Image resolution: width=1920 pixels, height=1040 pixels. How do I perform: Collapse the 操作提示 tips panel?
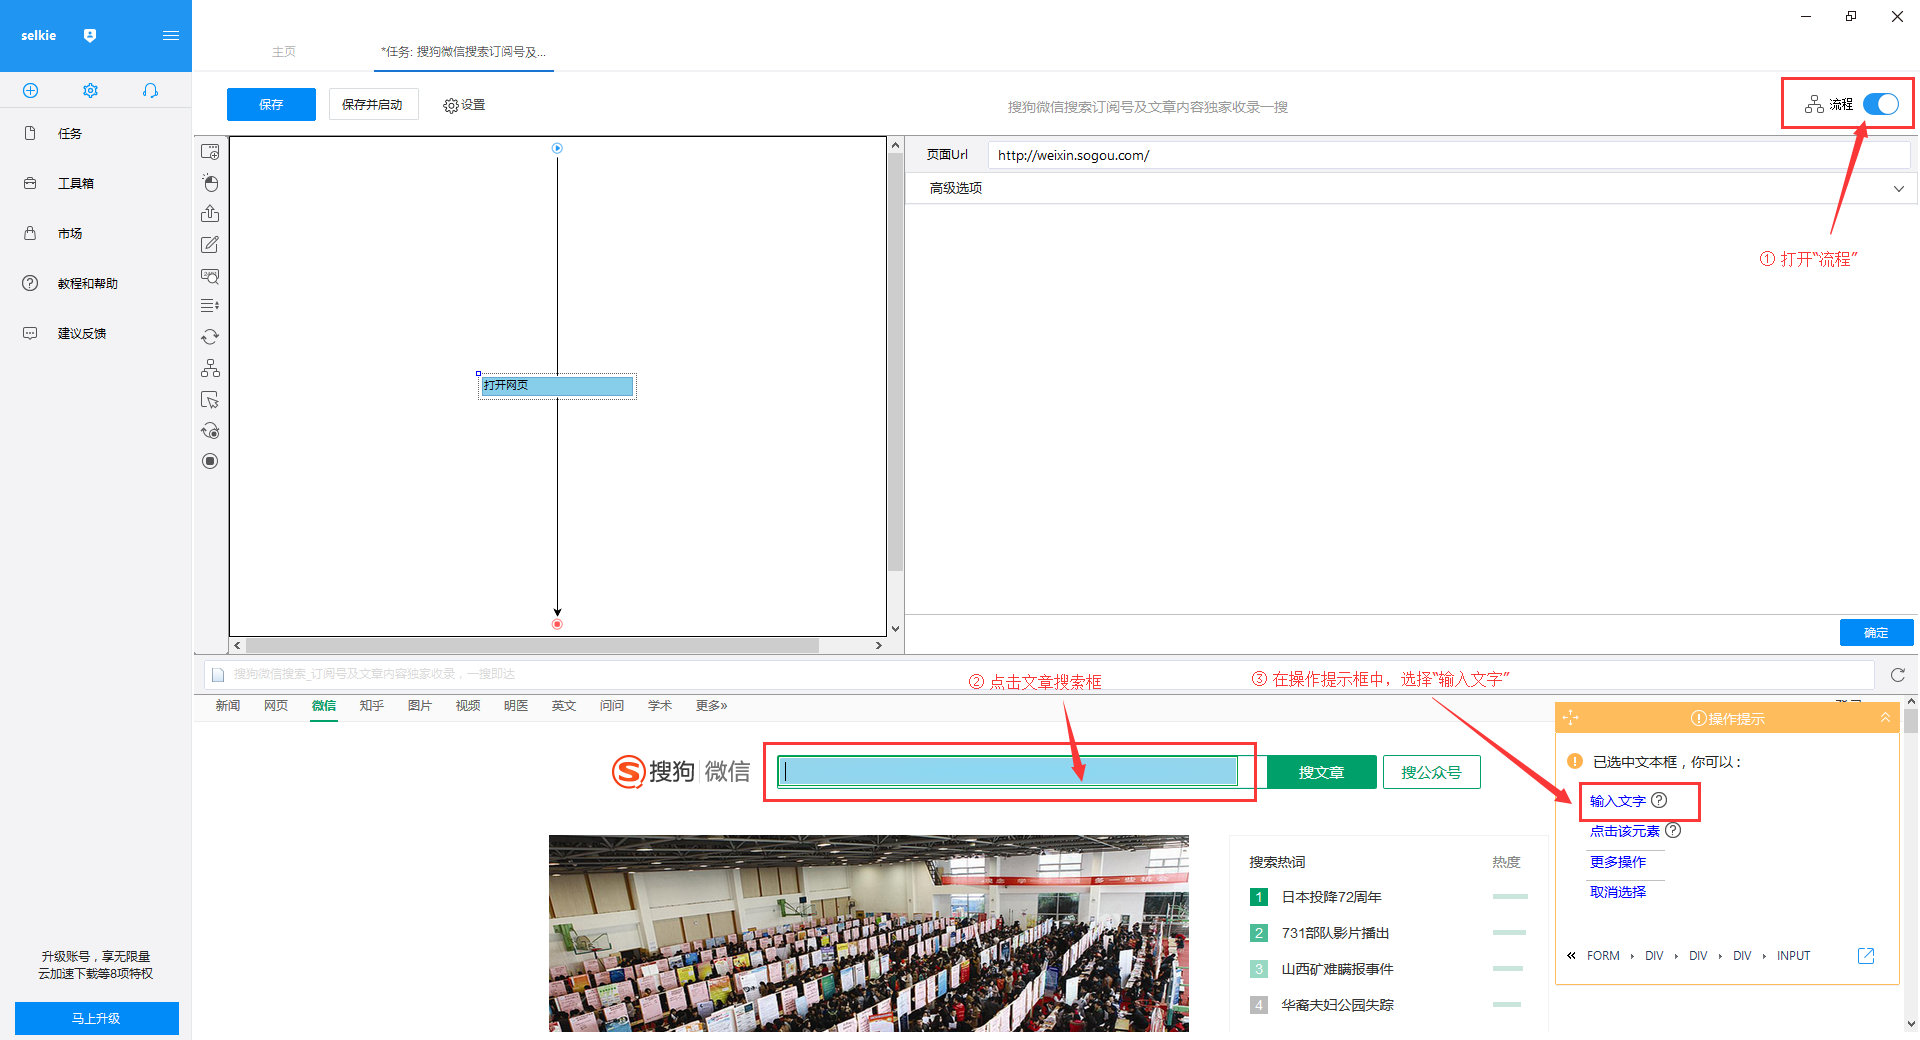pos(1885,718)
